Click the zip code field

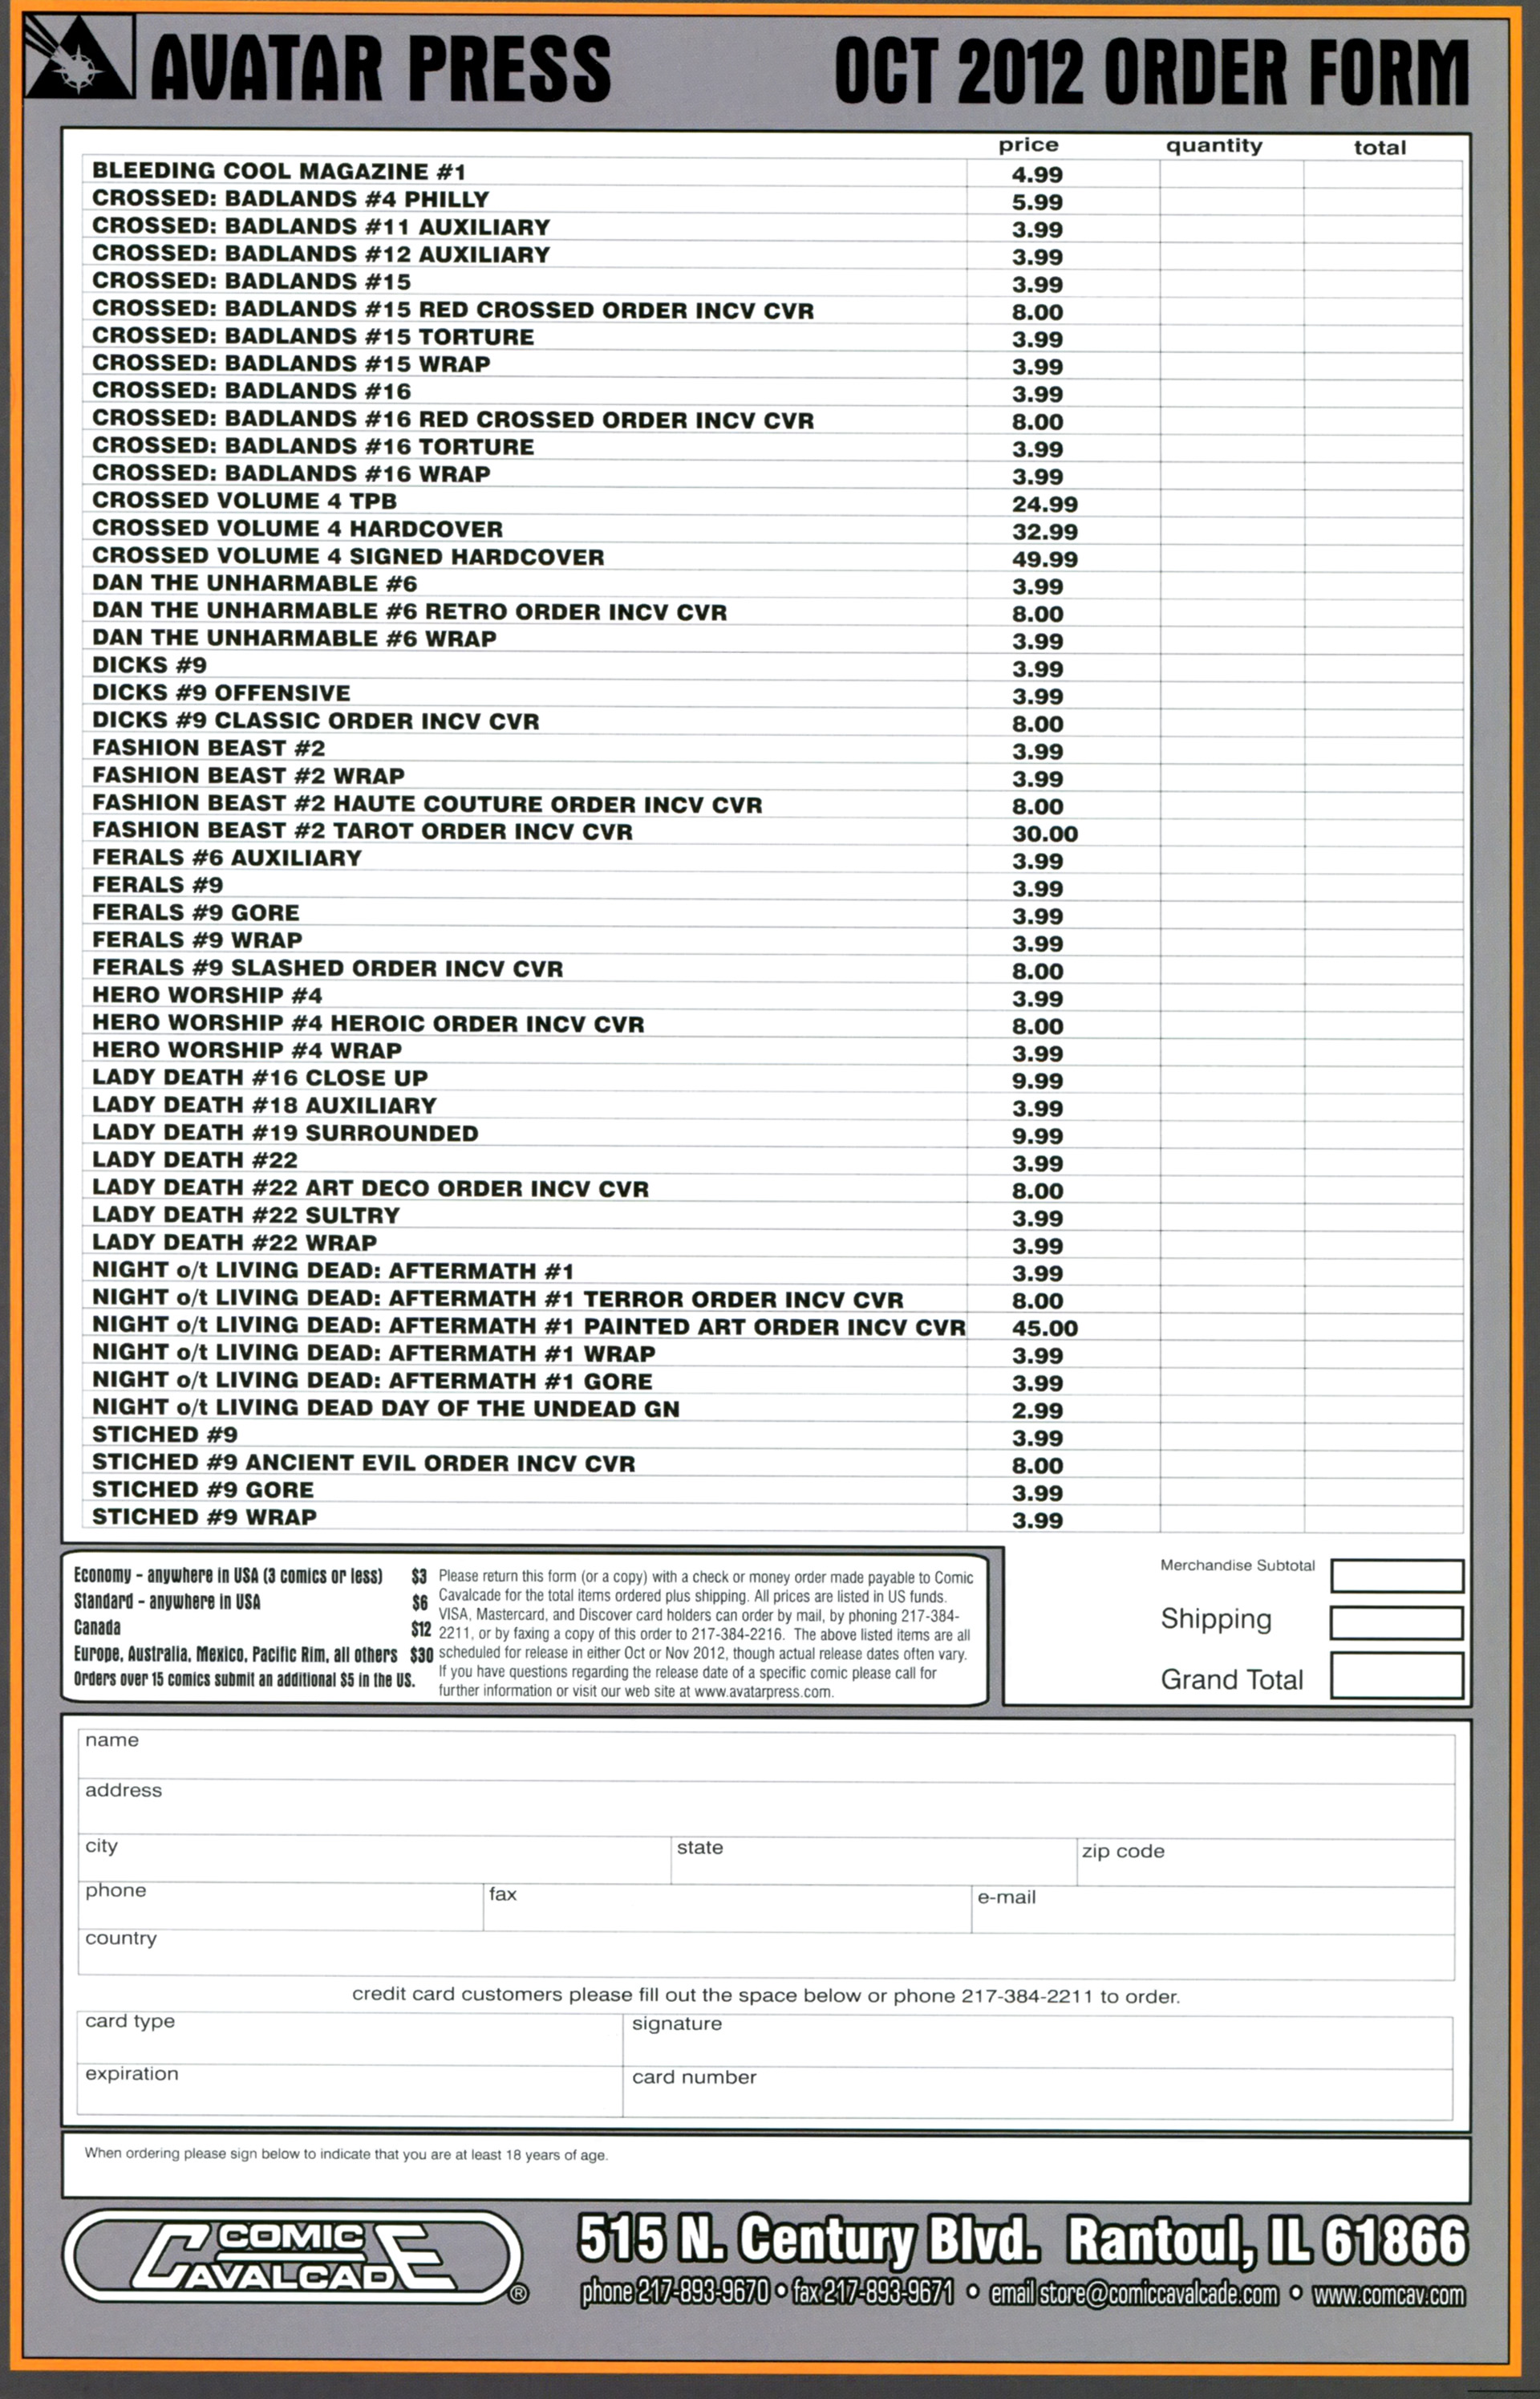click(1265, 1862)
